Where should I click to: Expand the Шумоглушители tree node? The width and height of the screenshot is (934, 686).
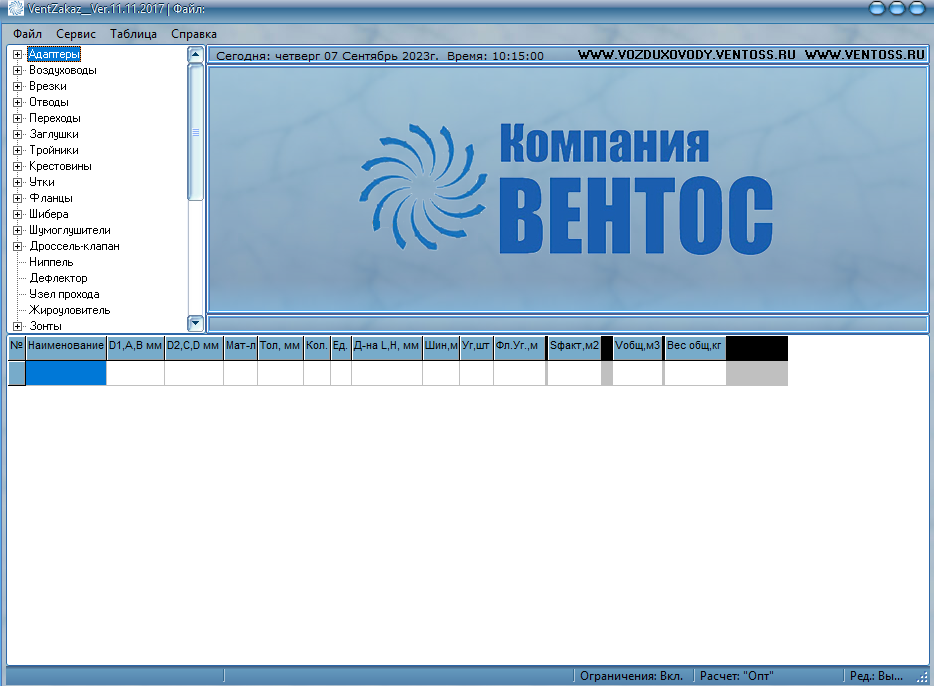pyautogui.click(x=17, y=230)
